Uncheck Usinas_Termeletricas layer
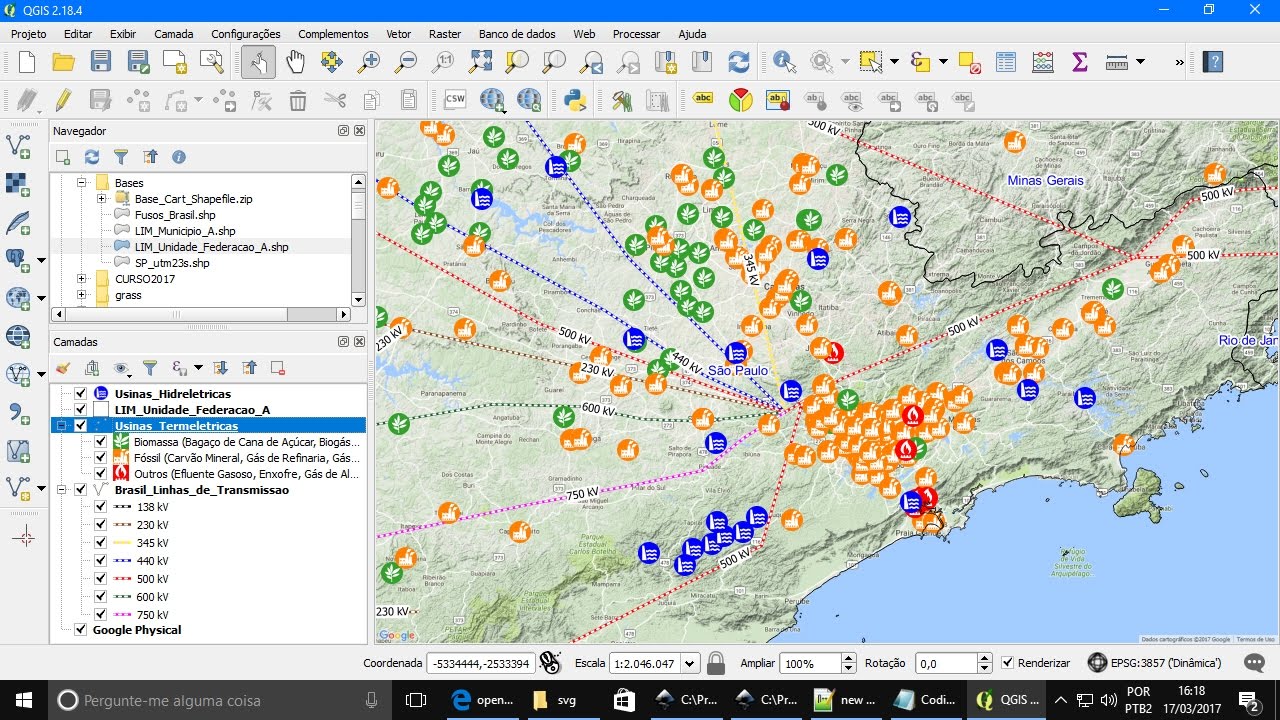 pos(81,426)
